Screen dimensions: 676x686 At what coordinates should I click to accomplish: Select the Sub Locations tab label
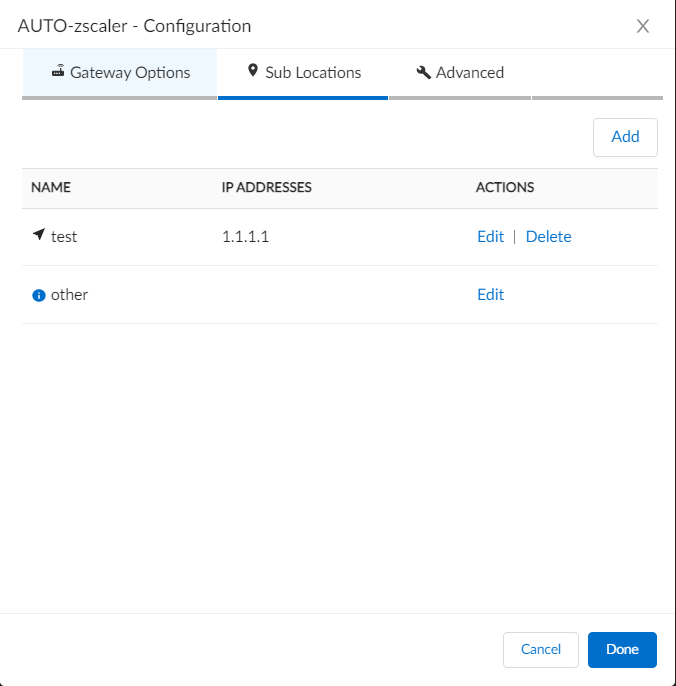[x=313, y=73]
